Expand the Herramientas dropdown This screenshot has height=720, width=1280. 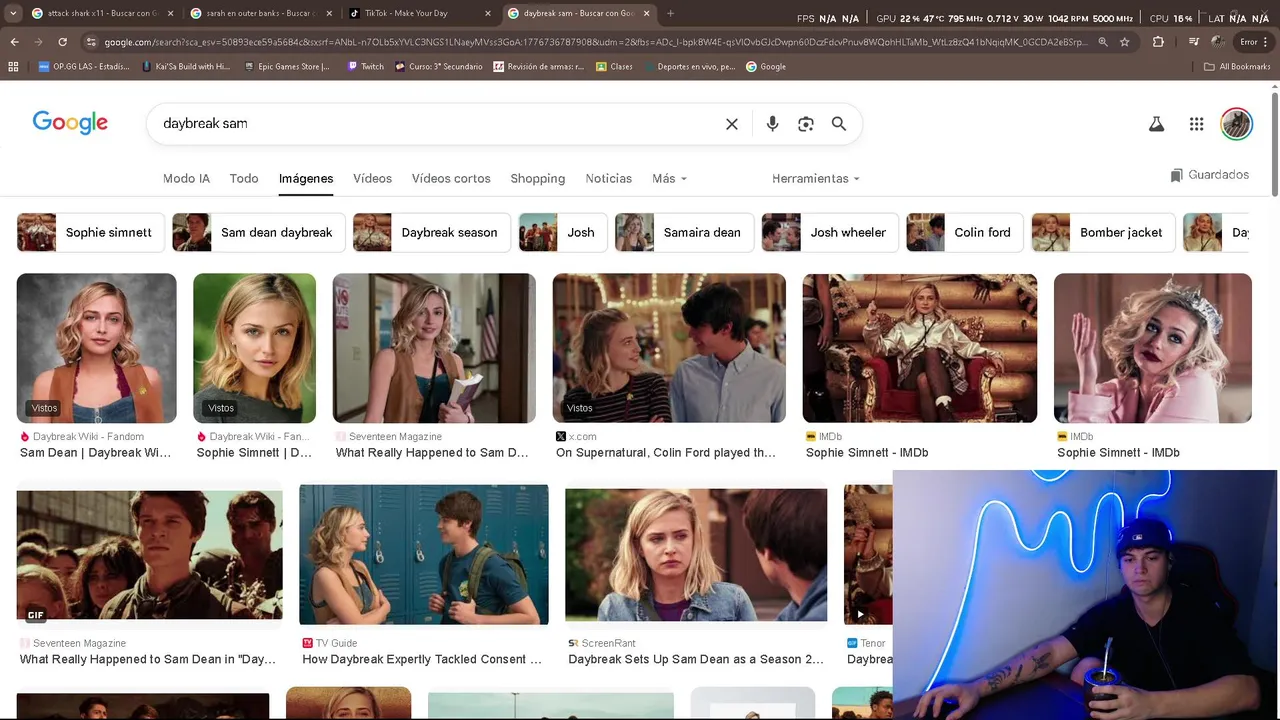tap(816, 178)
